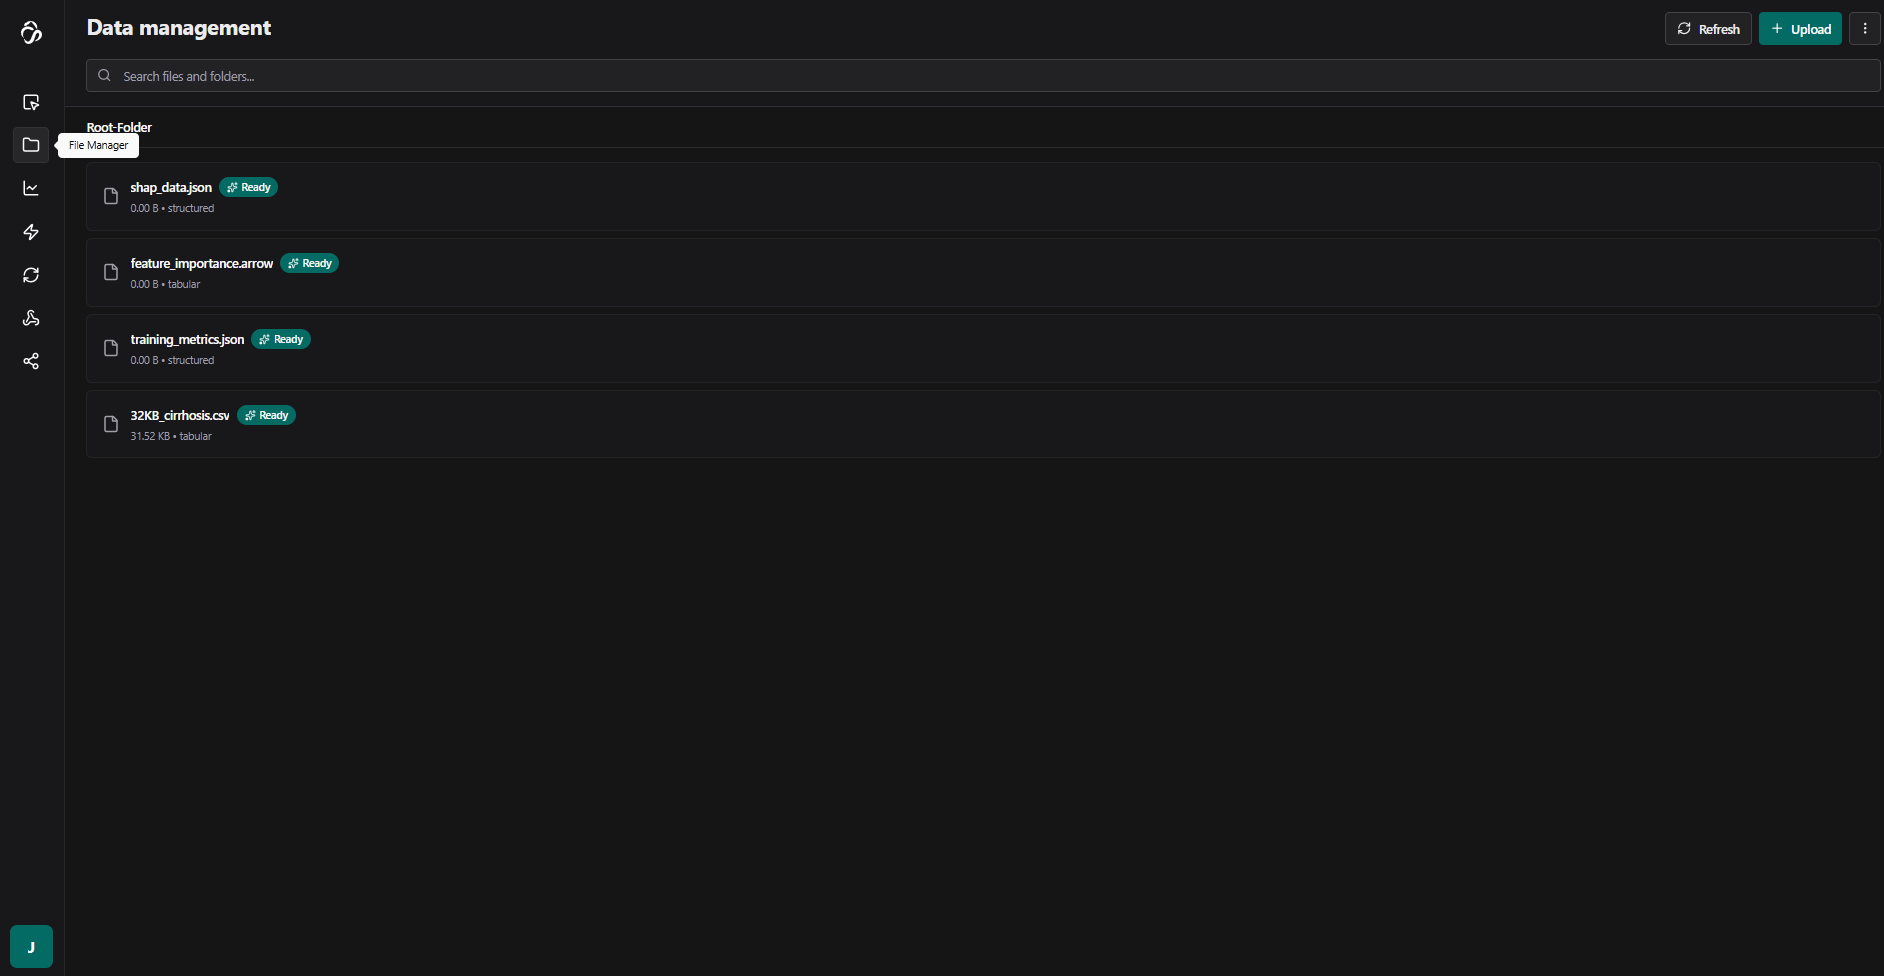The width and height of the screenshot is (1884, 976).
Task: Select the lightning bolt sidebar icon
Action: tap(31, 232)
